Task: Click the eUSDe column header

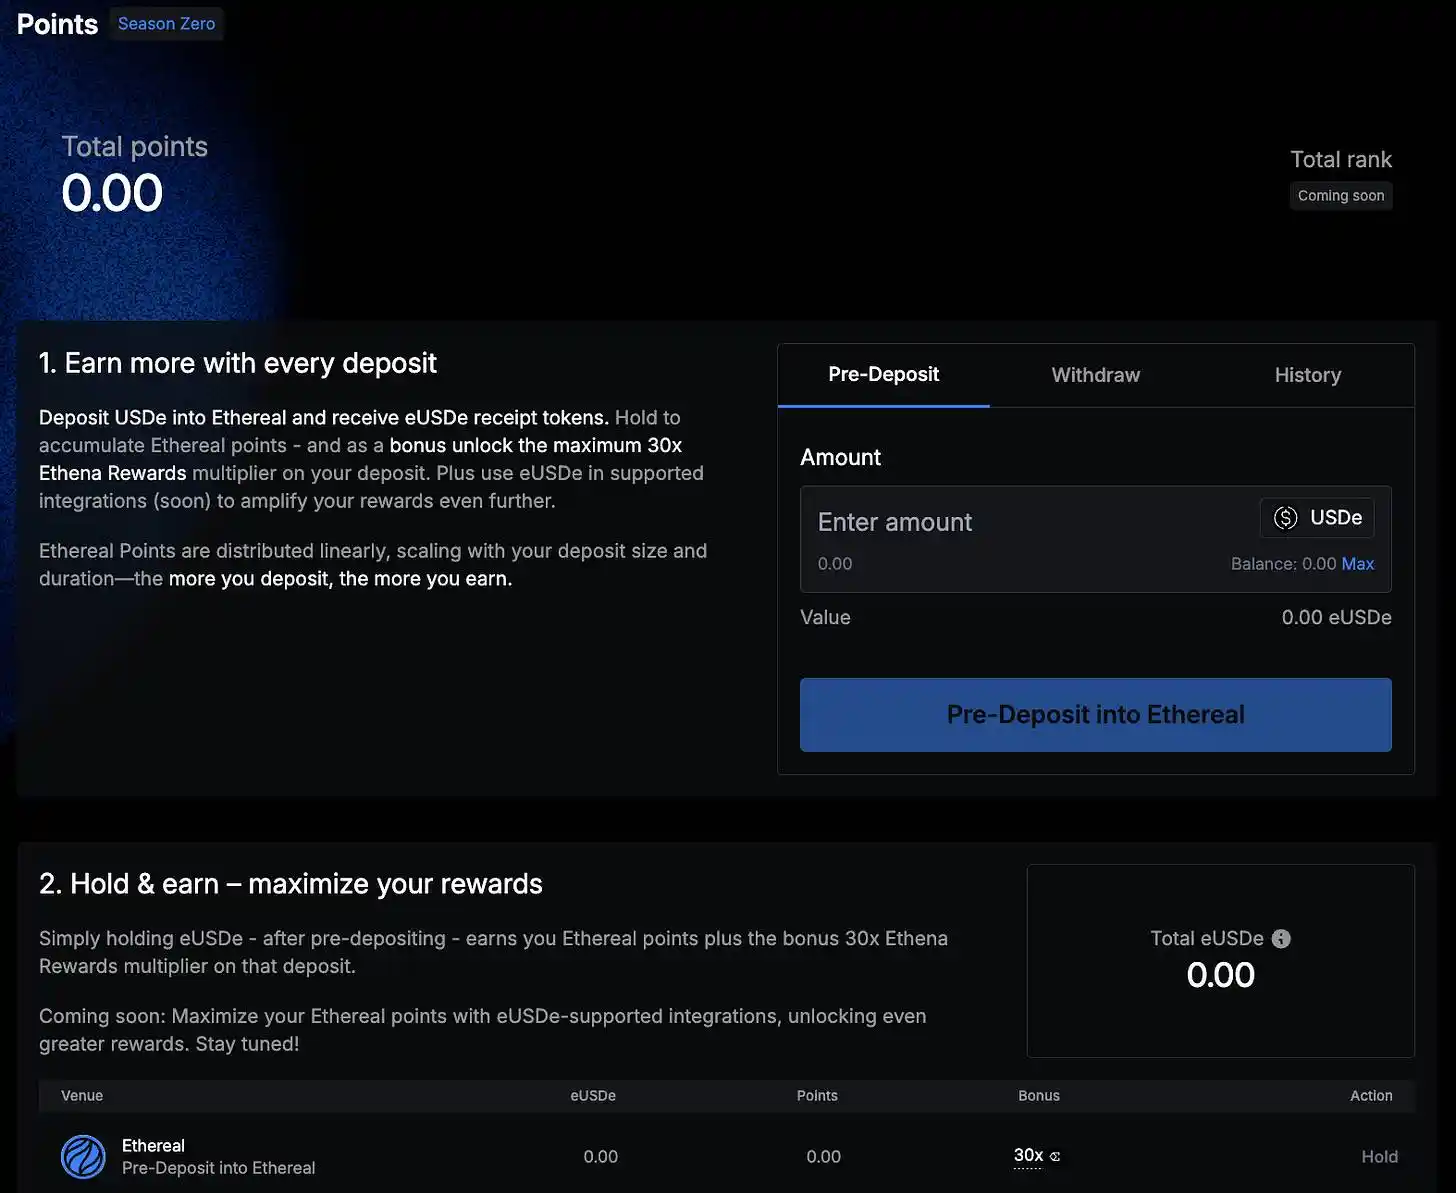Action: pos(593,1096)
